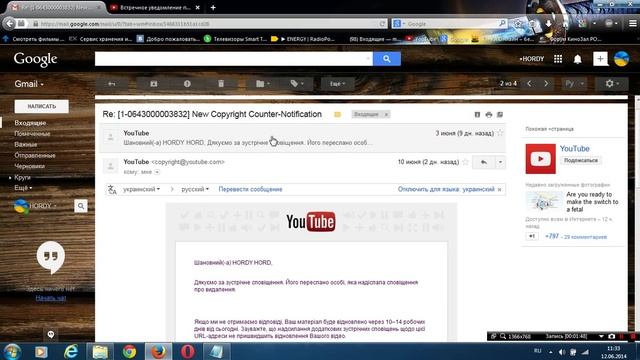Show the older conversation arrow
640x360 pixels.
pos(546,84)
